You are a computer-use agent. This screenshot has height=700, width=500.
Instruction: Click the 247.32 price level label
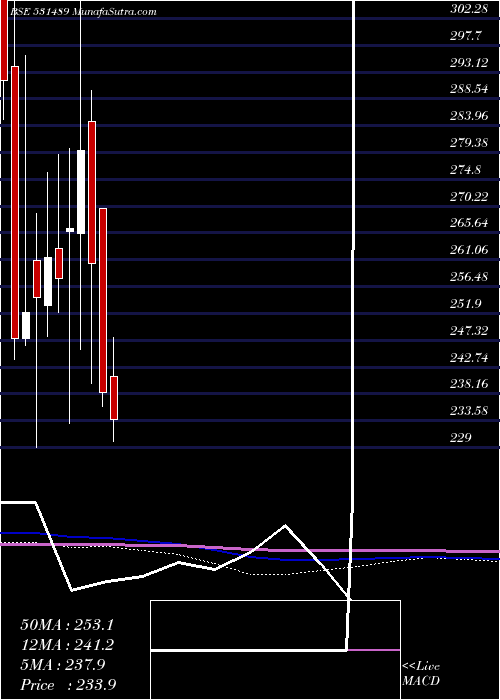click(x=468, y=330)
